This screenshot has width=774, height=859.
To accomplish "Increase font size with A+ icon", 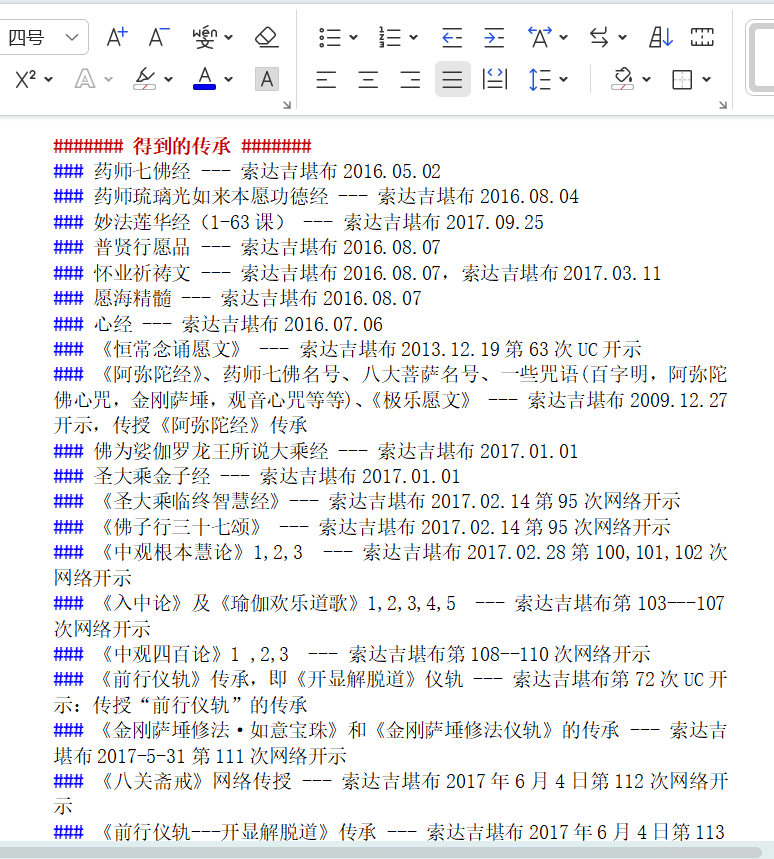I will pos(117,37).
